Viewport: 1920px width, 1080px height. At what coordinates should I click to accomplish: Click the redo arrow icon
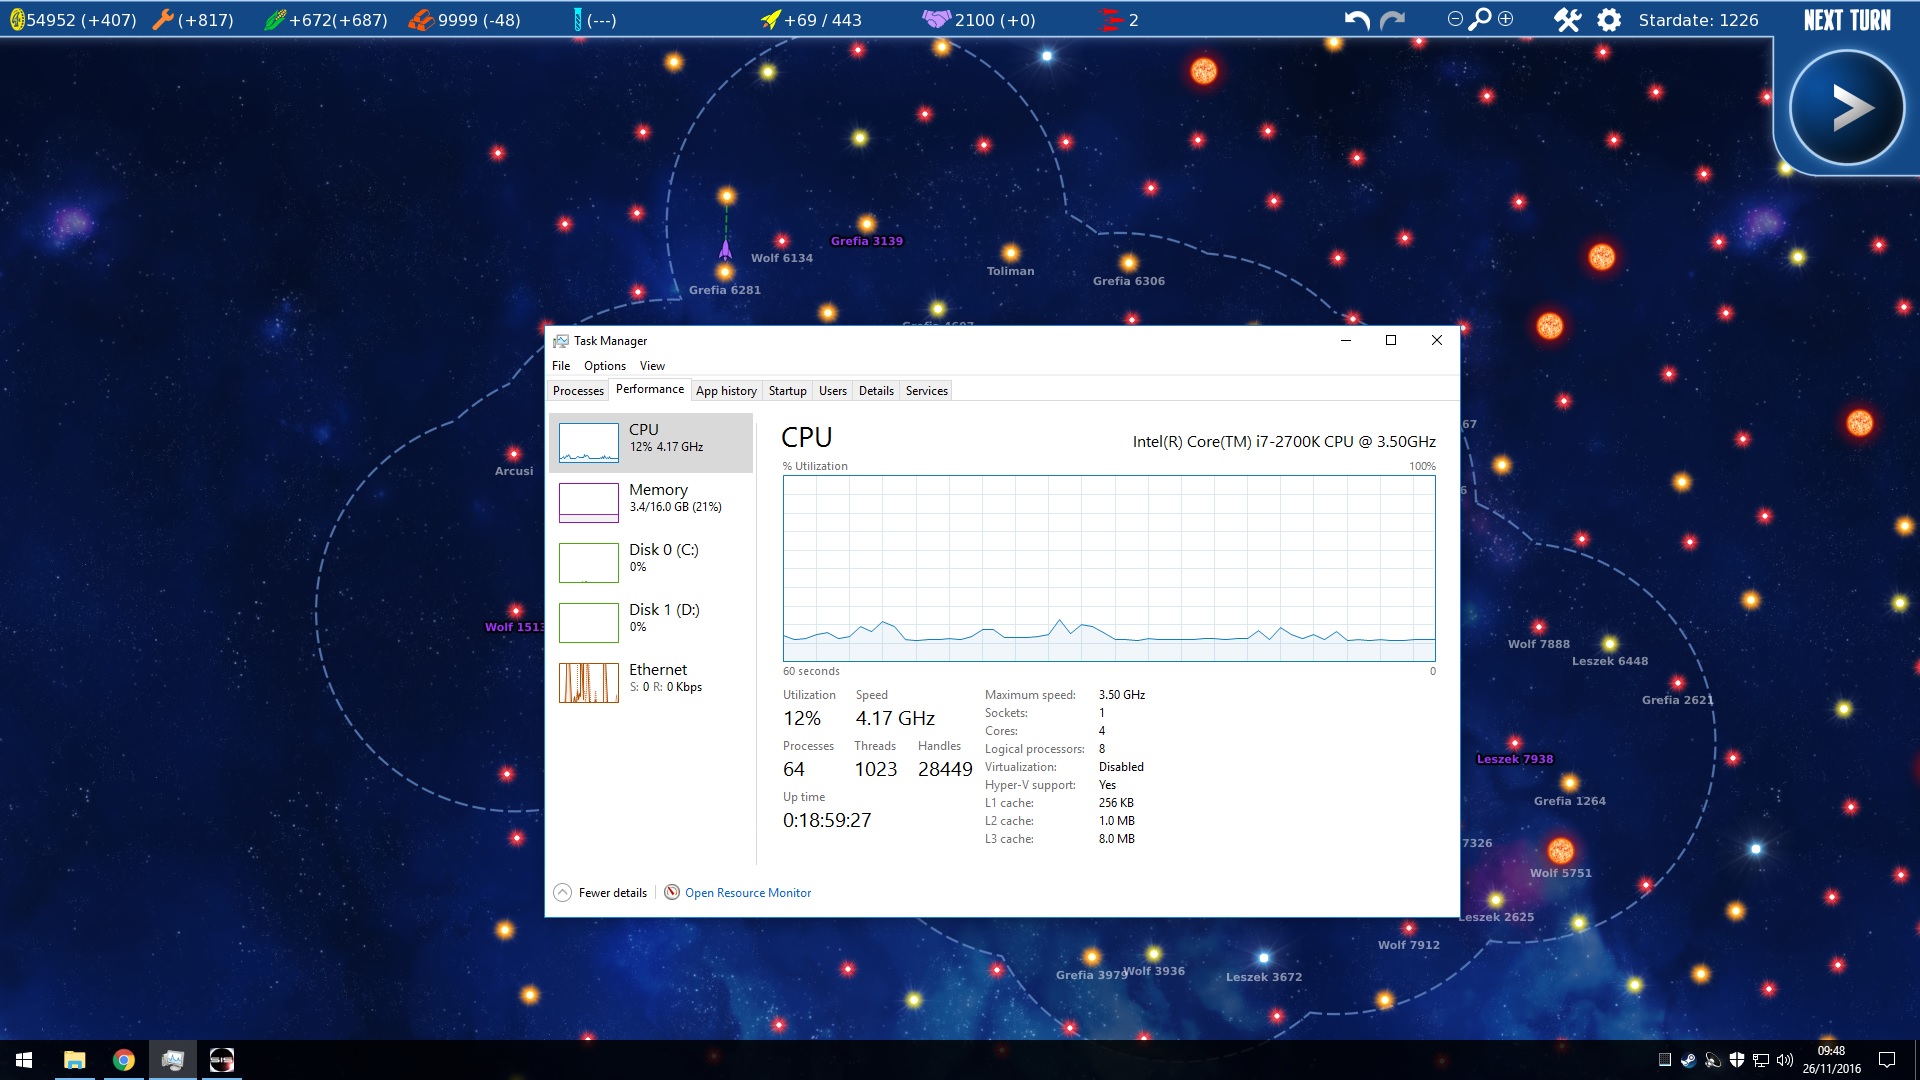(x=1392, y=20)
